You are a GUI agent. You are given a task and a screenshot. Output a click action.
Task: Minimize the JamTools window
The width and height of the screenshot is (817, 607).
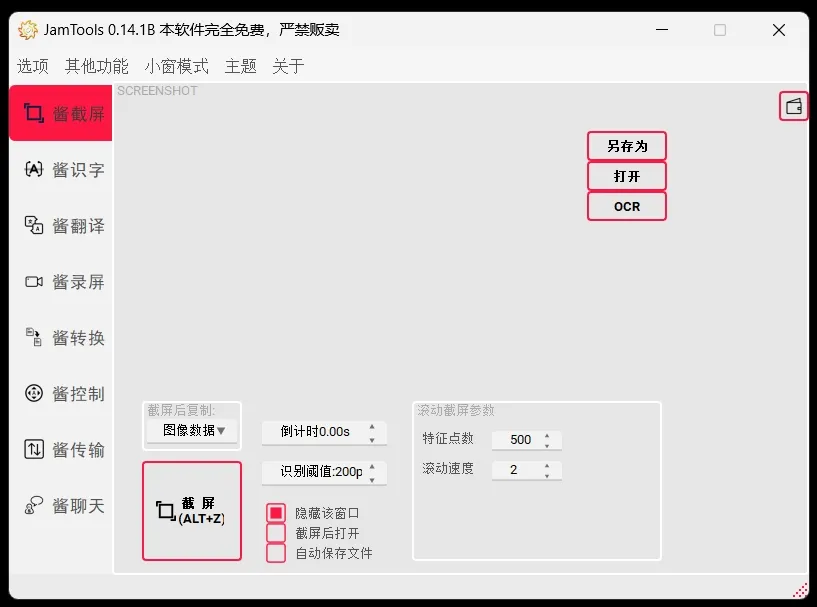[x=662, y=30]
